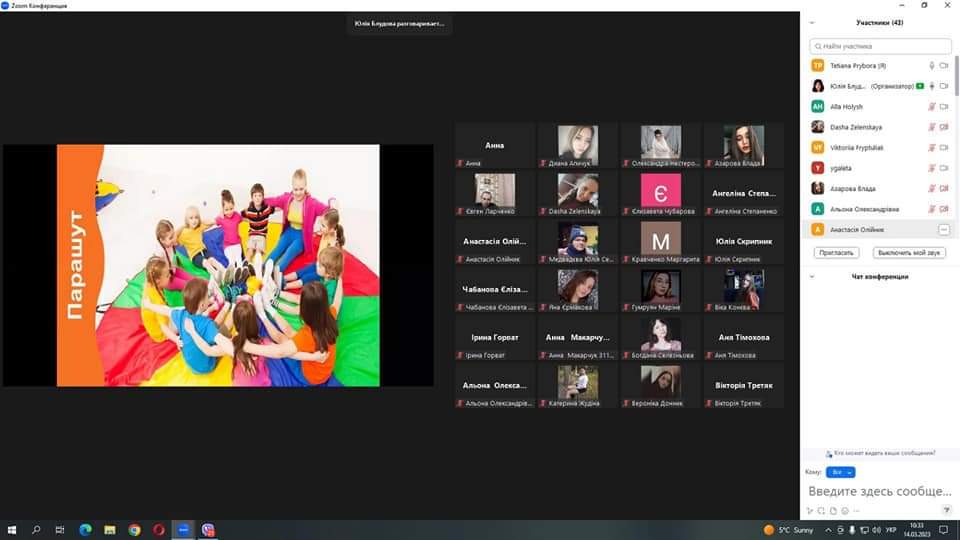The width and height of the screenshot is (960, 540).
Task: Collapse the Чат конференции section chevron
Action: click(x=812, y=276)
